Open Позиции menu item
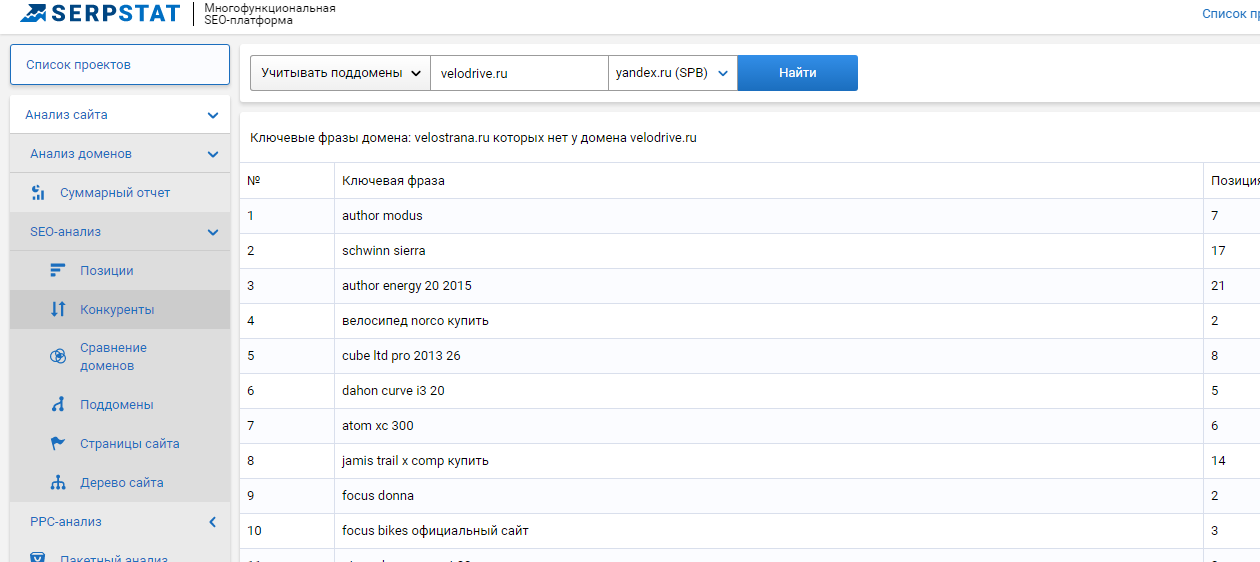Screen dimensions: 1260x562 pyautogui.click(x=107, y=271)
